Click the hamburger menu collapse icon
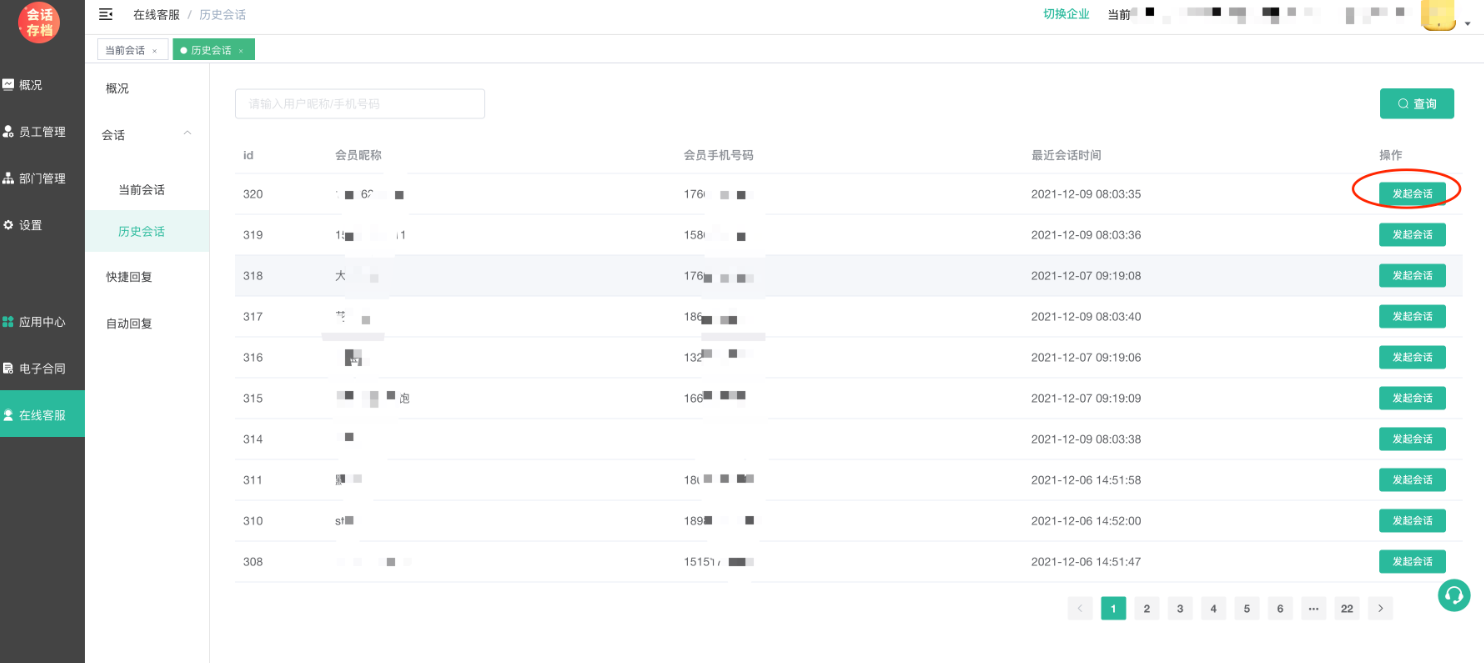The width and height of the screenshot is (1484, 663). point(106,14)
